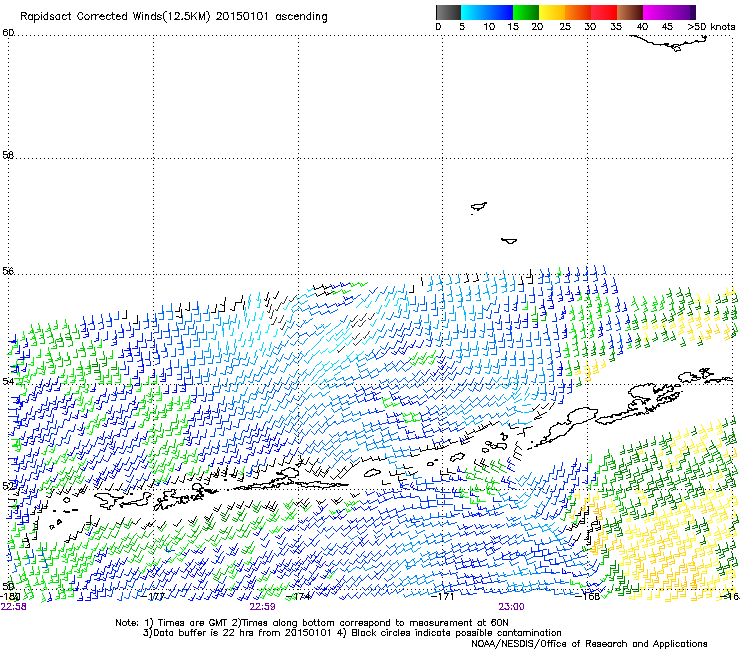This screenshot has width=740, height=650.
Task: Click the '22:59' time label
Action: point(262,606)
